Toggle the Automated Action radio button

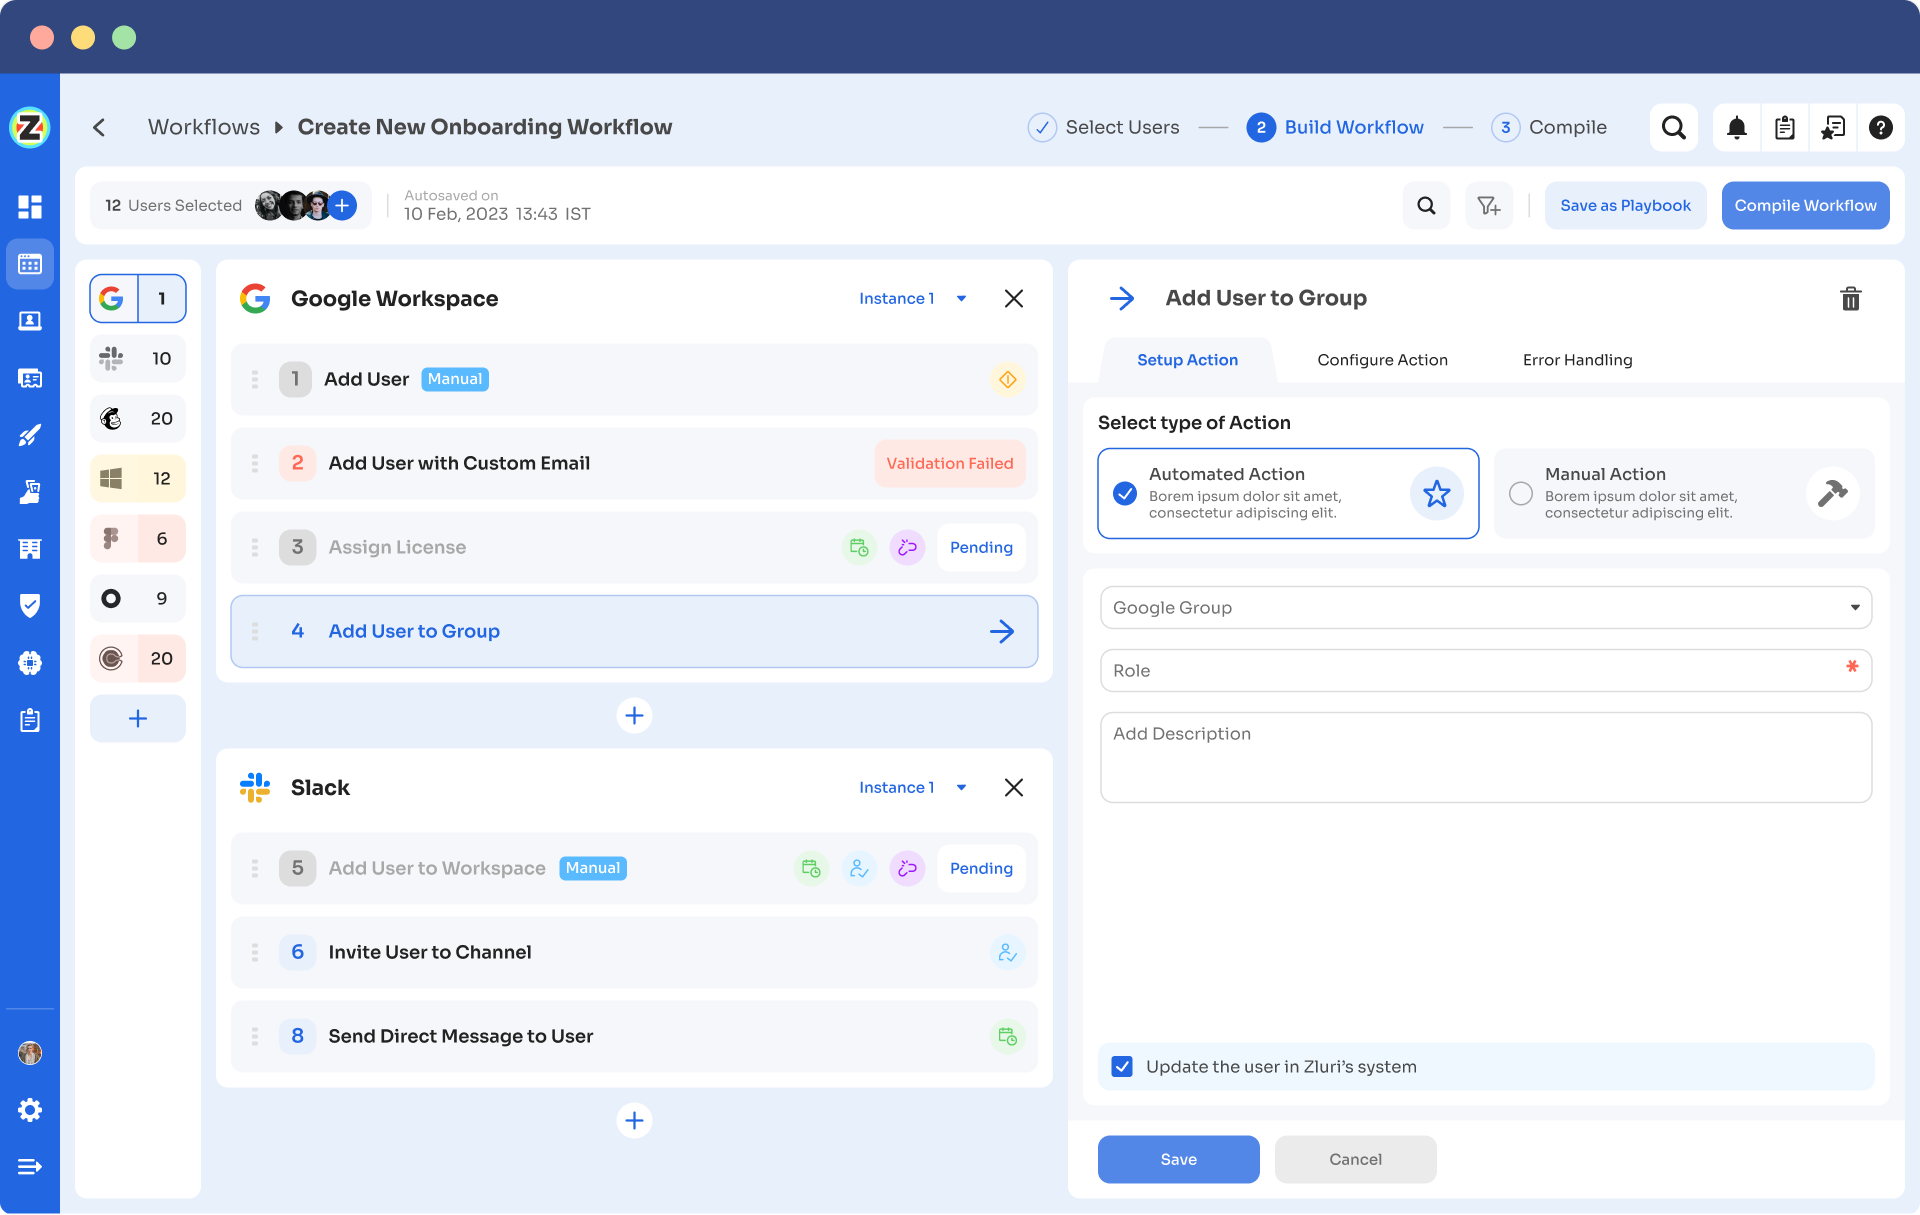click(1124, 493)
